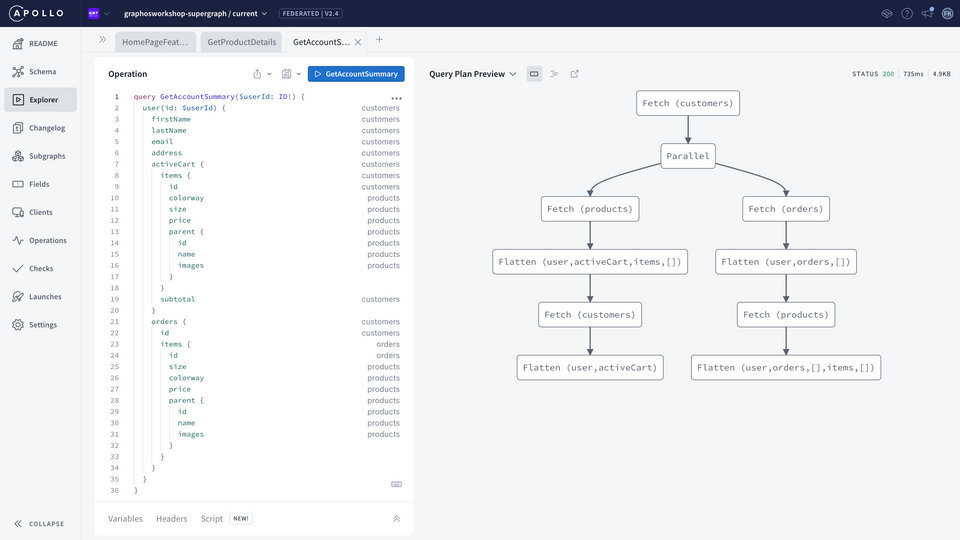960x540 pixels.
Task: Click the lastName field in query
Action: click(x=169, y=130)
